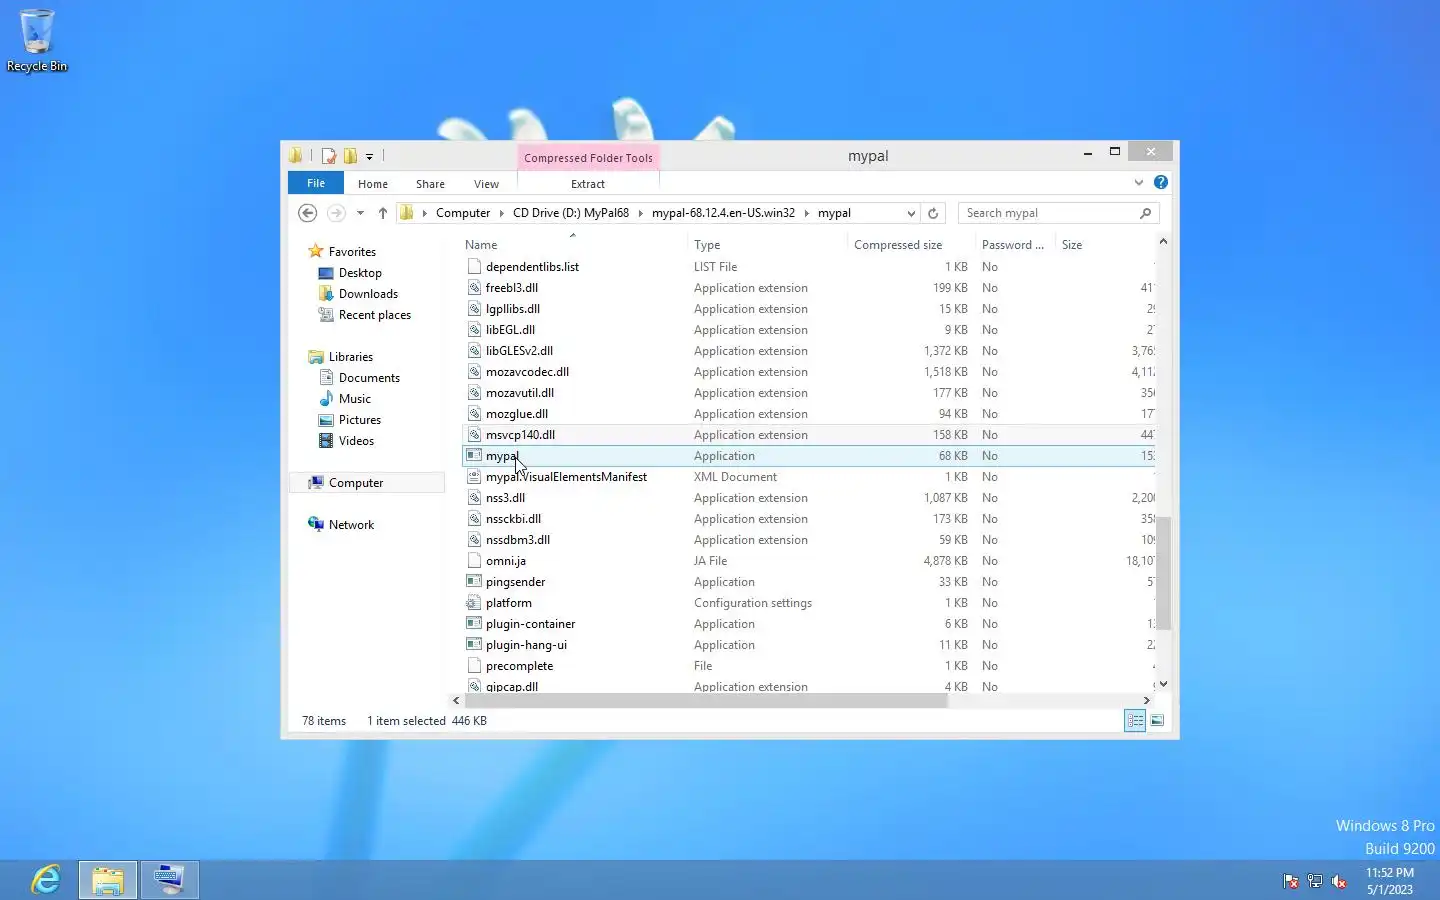This screenshot has height=900, width=1440.
Task: Switch to Large icons view button
Action: click(x=1157, y=720)
